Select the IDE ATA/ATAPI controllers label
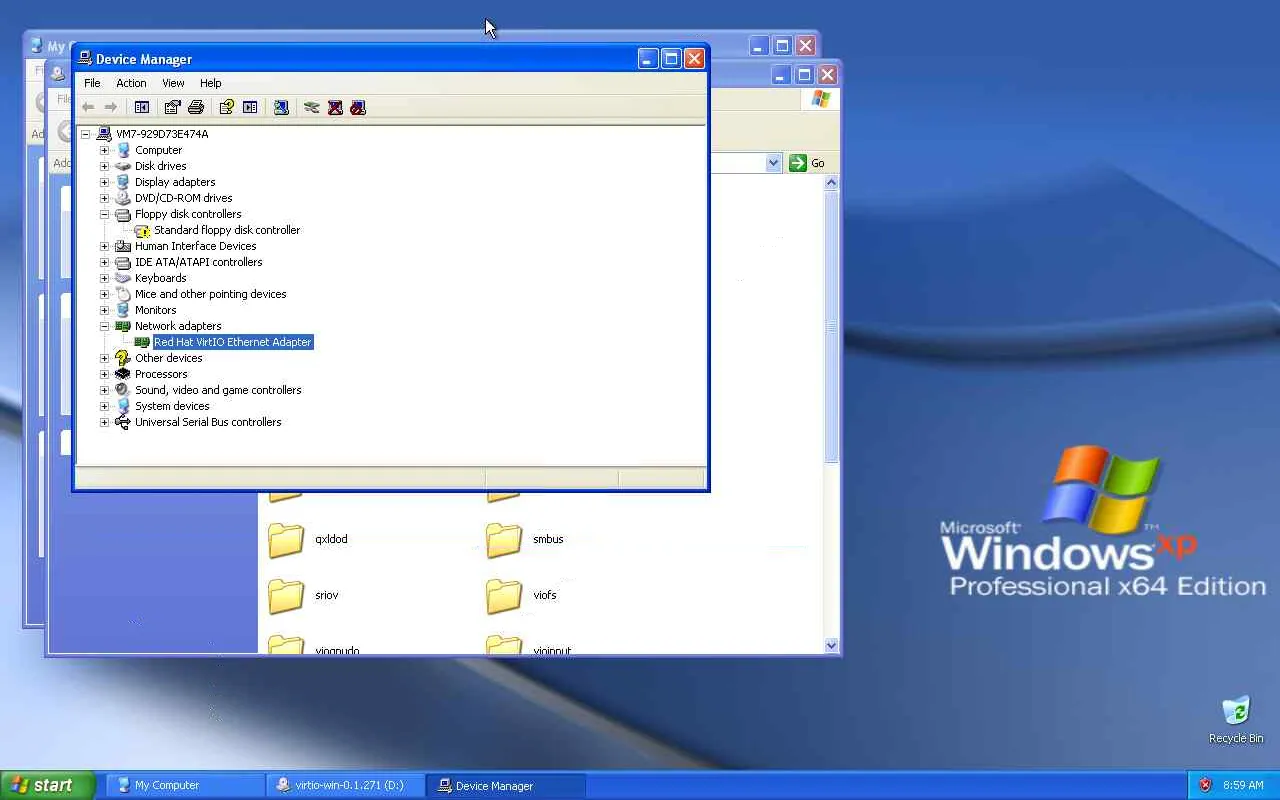This screenshot has height=800, width=1280. pyautogui.click(x=199, y=262)
